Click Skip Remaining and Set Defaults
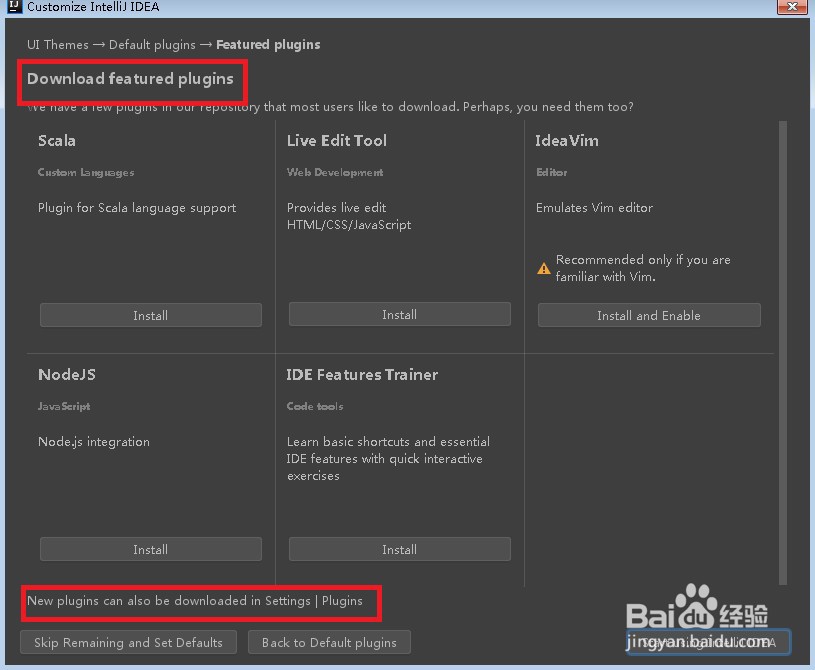 coord(128,642)
